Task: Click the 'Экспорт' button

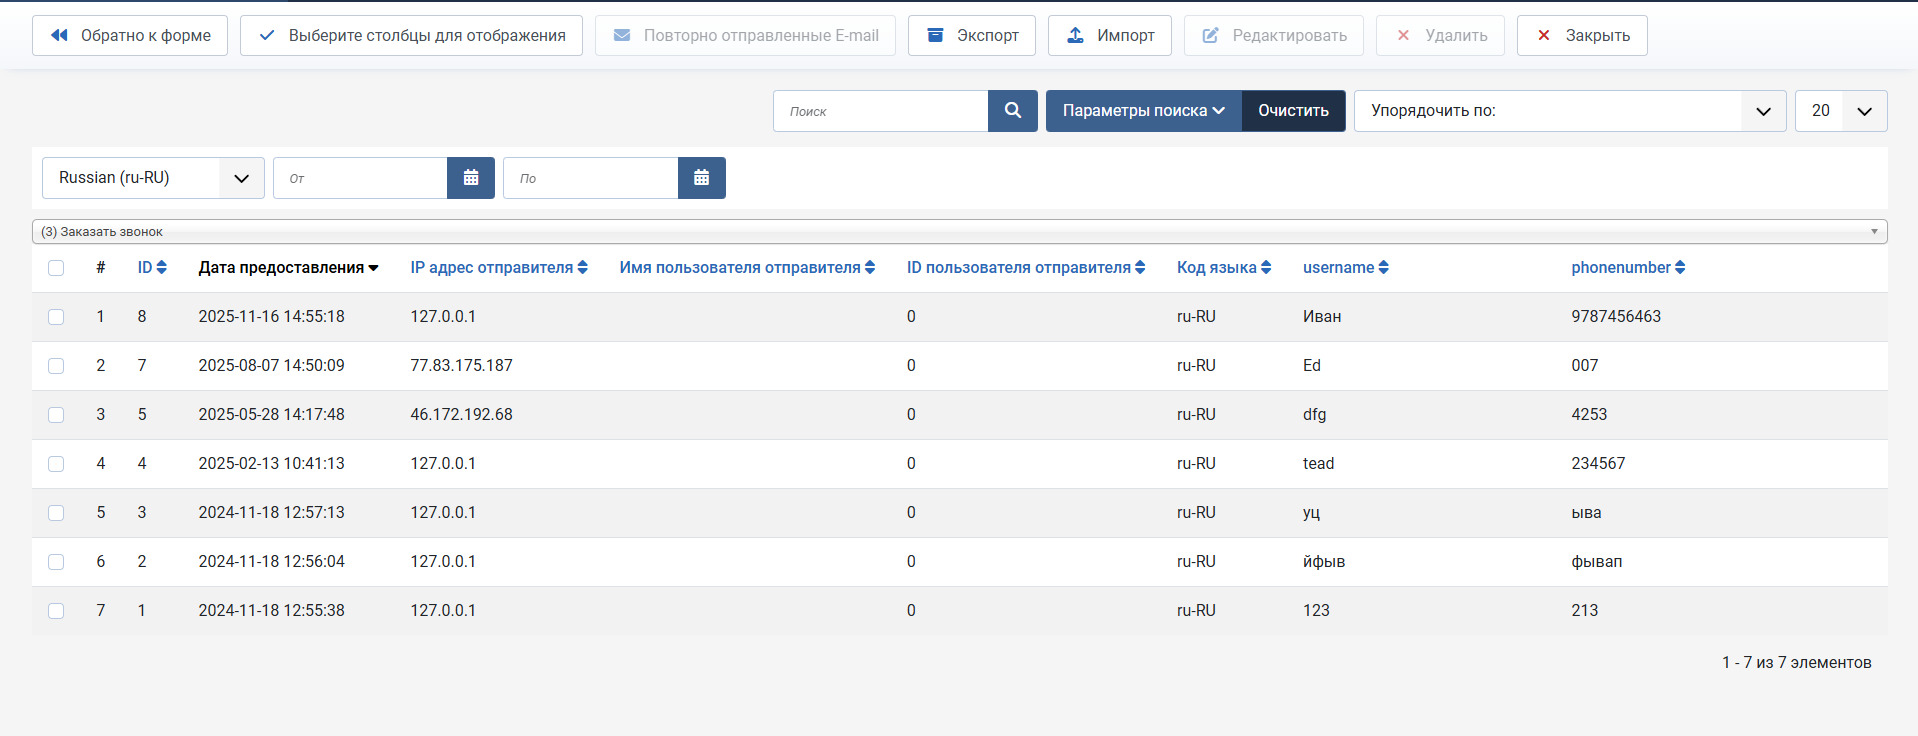Action: click(972, 36)
